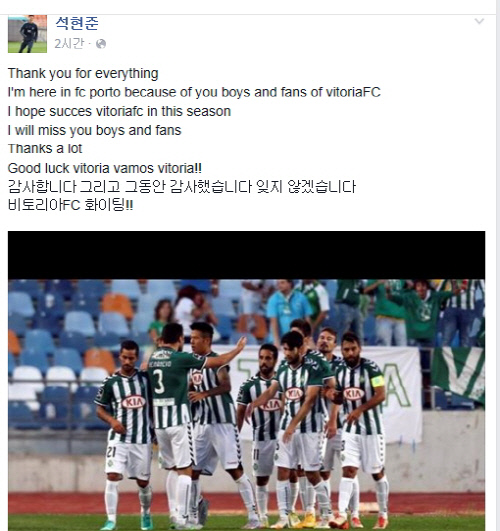Click the line mentioning fc porto
The height and width of the screenshot is (531, 500).
click(194, 92)
